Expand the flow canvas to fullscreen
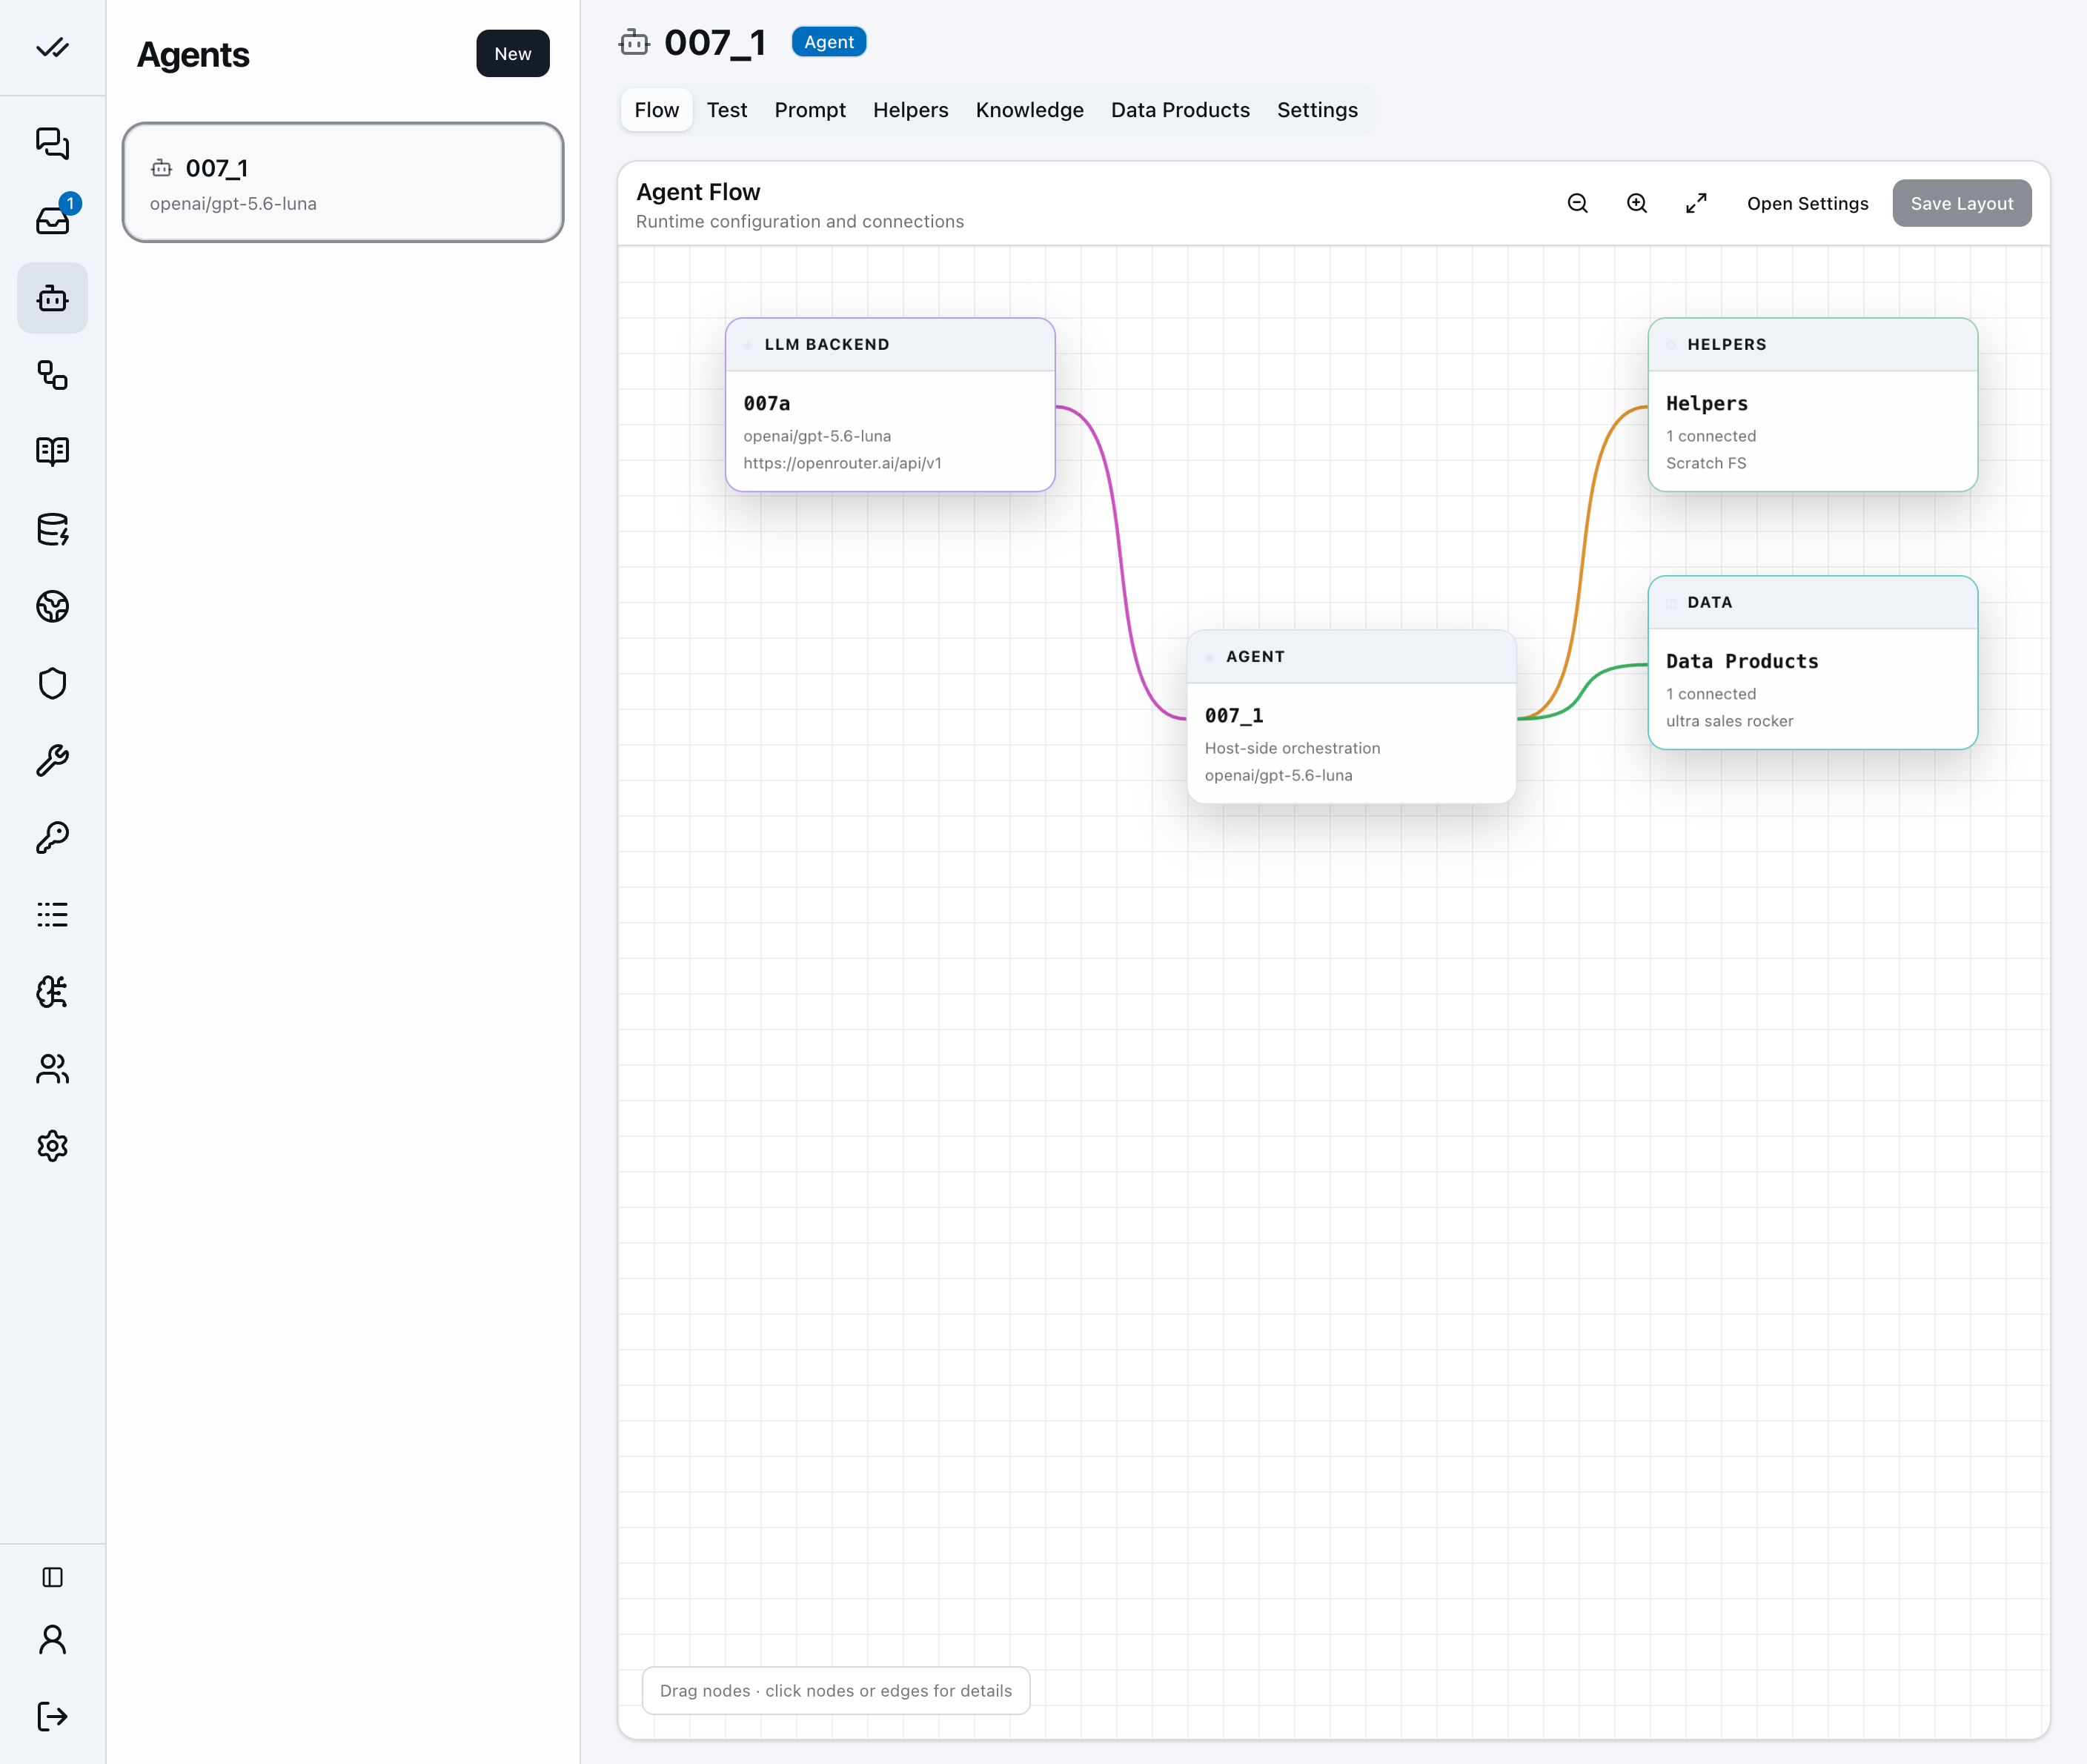The width and height of the screenshot is (2087, 1764). point(1696,203)
